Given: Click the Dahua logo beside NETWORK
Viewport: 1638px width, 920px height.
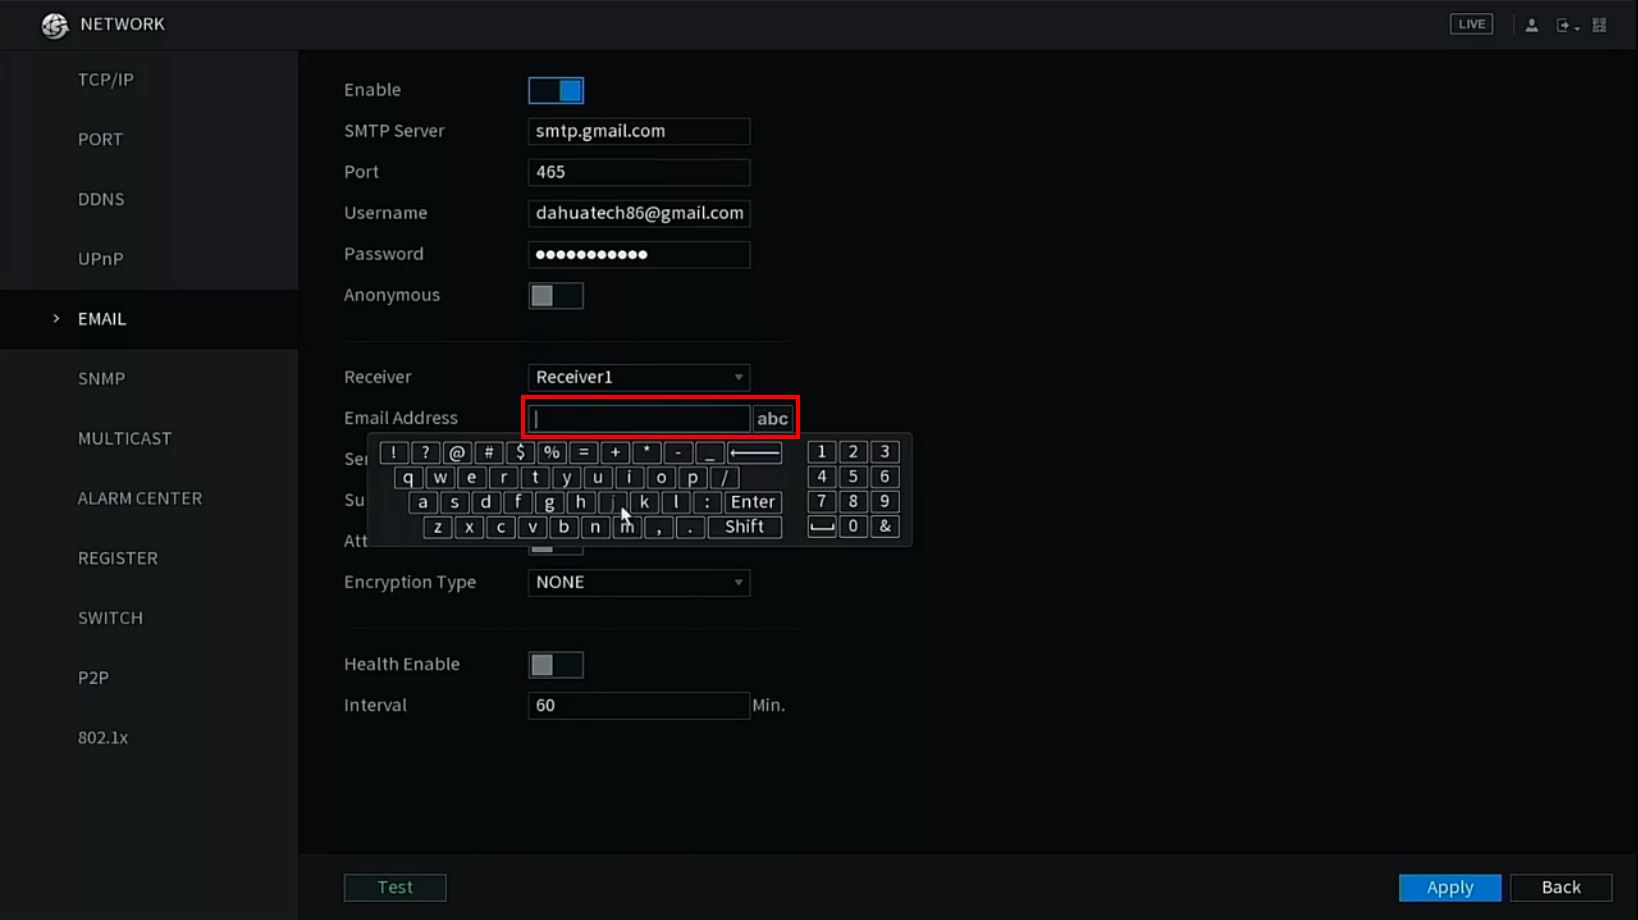Looking at the screenshot, I should pos(54,25).
